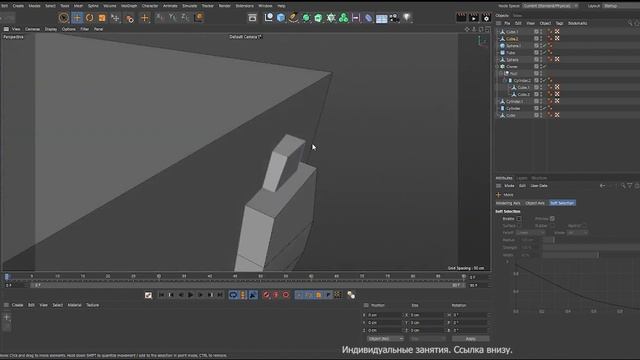
Task: Click the new material plus icon
Action: pyautogui.click(x=7, y=317)
